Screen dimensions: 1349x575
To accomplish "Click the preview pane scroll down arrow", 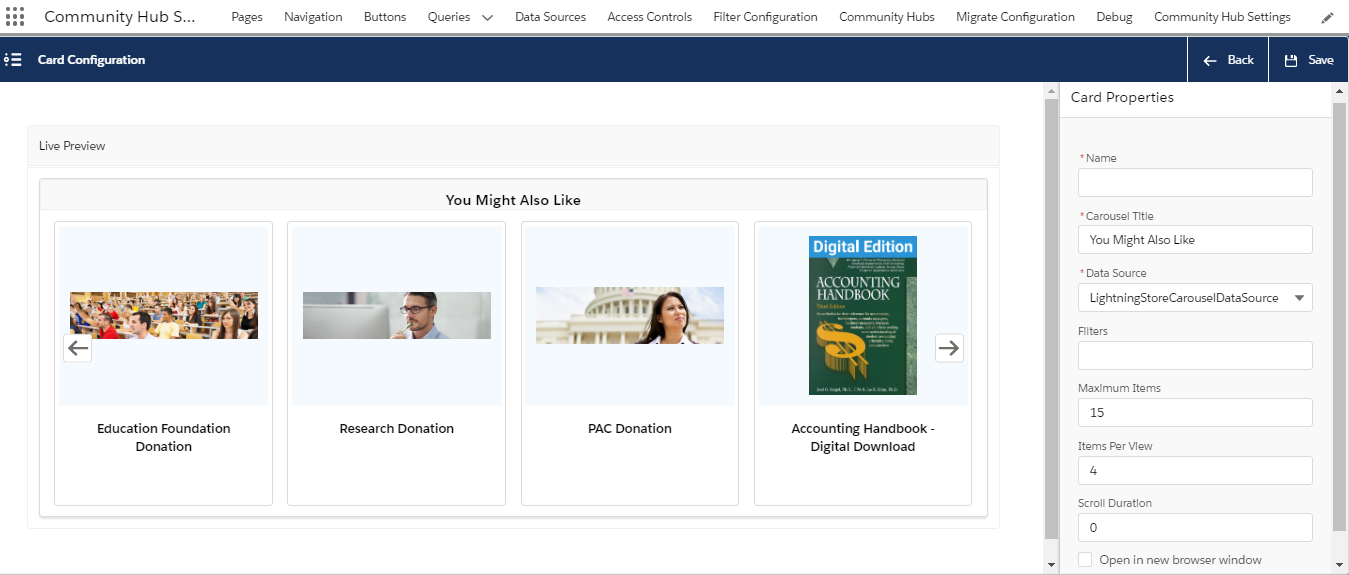I will pyautogui.click(x=1050, y=564).
